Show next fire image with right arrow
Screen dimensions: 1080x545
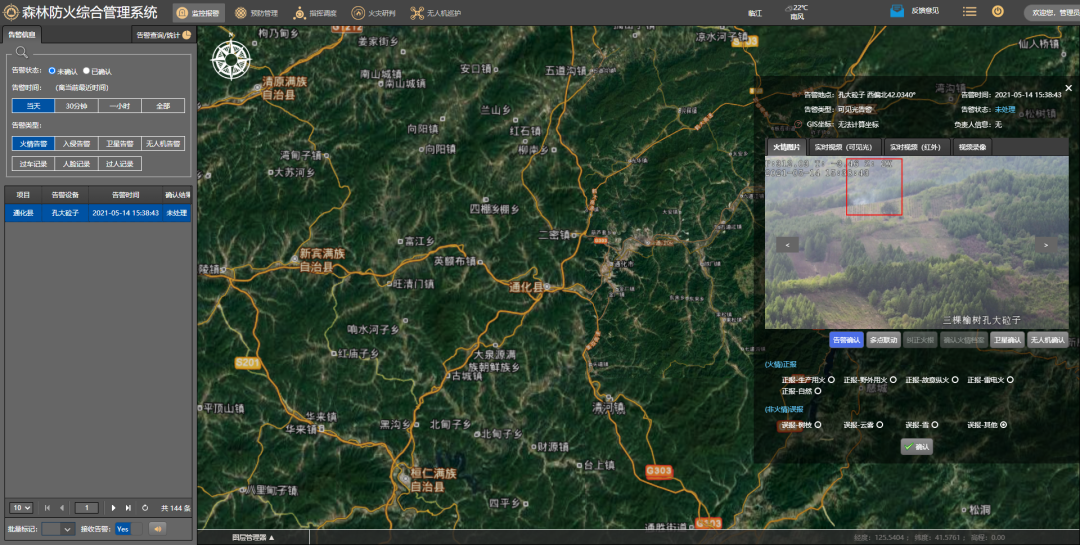coord(1046,244)
